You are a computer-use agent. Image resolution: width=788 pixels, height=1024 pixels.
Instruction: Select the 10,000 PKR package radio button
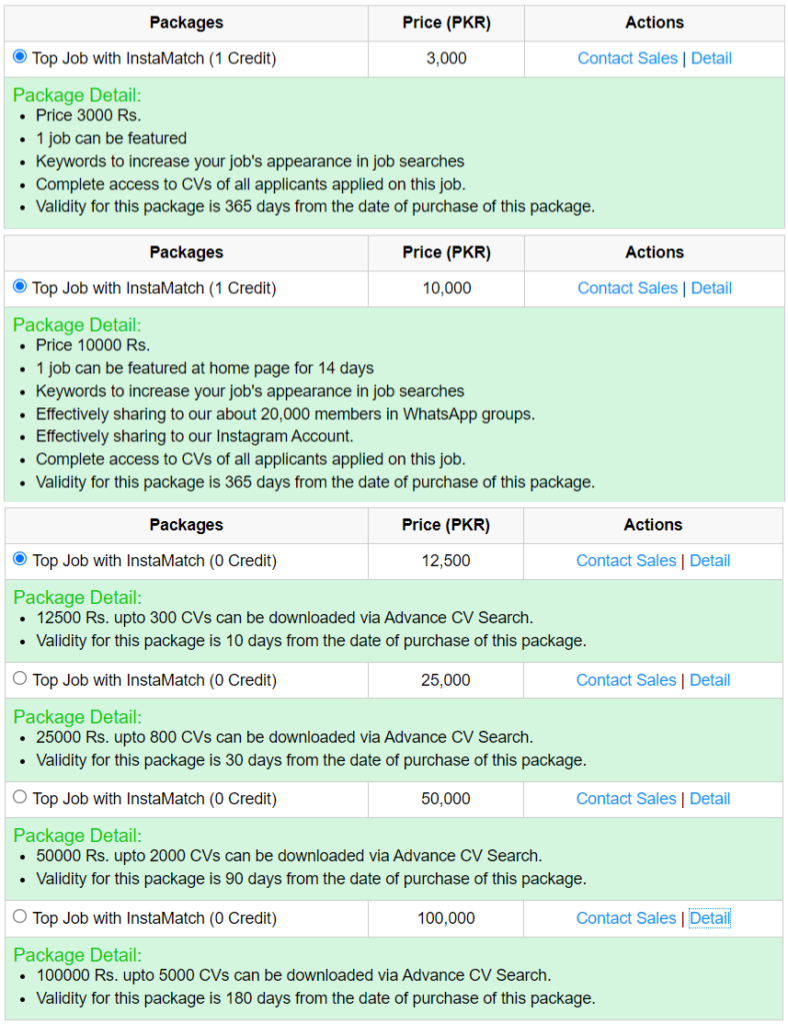tap(19, 288)
